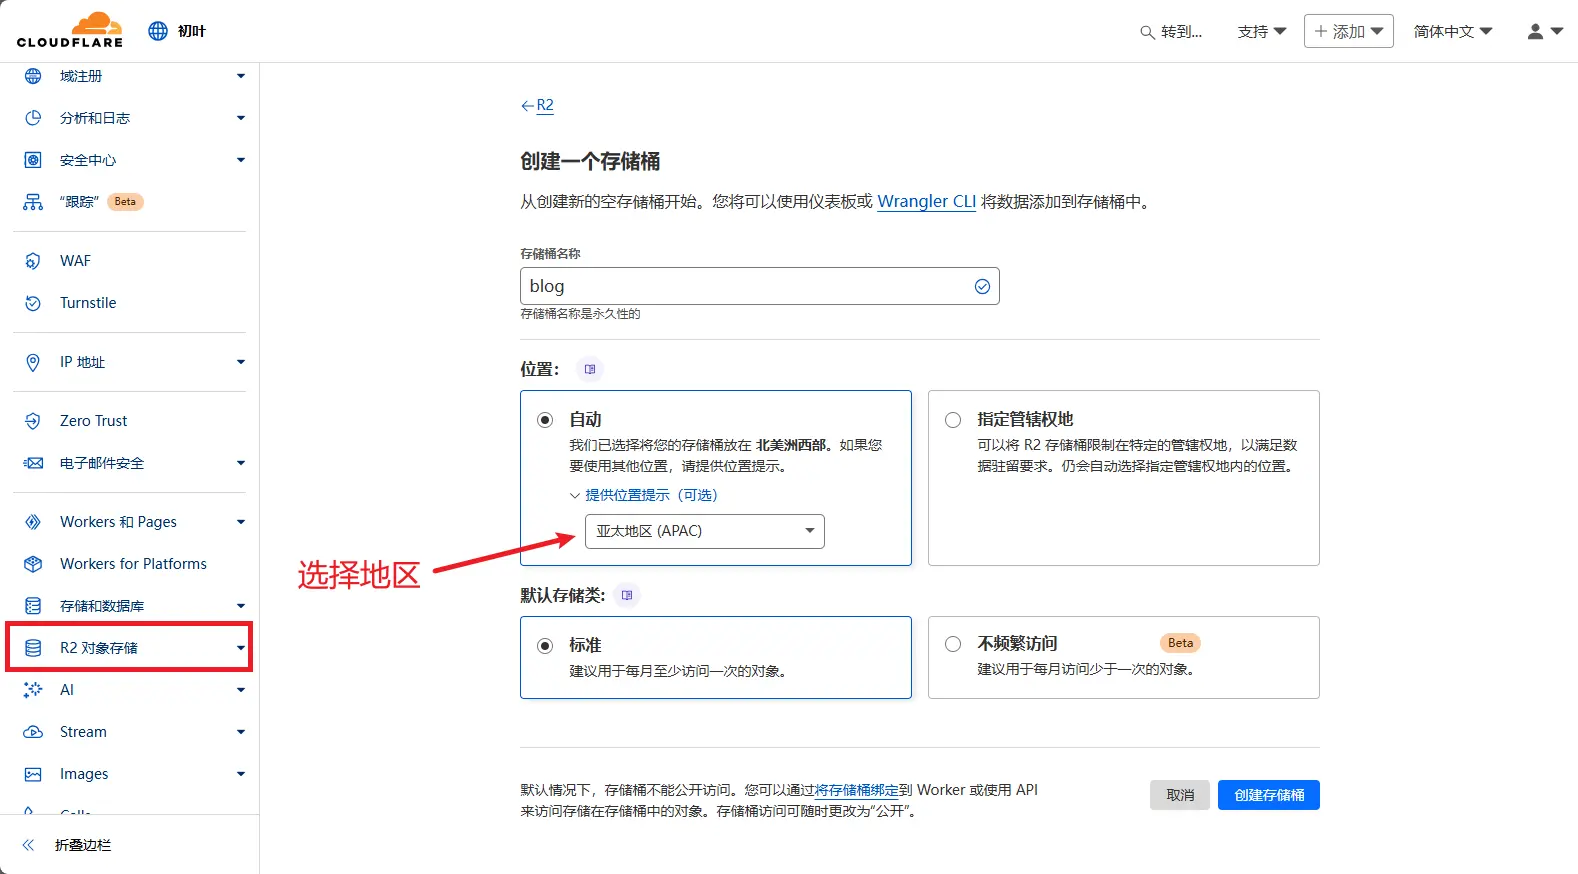This screenshot has width=1578, height=874.
Task: Click the 电子邮件安全 envelope icon
Action: (x=33, y=463)
